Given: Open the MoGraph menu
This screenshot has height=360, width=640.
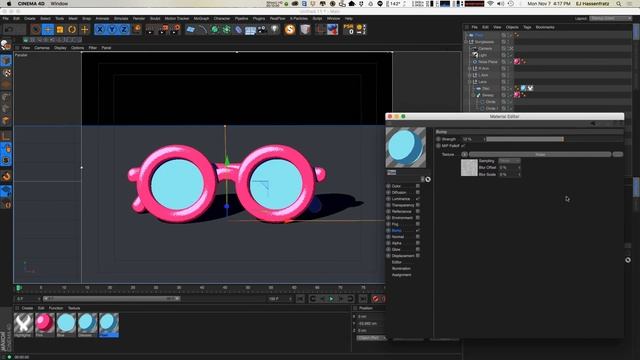Looking at the screenshot, I should [201, 18].
